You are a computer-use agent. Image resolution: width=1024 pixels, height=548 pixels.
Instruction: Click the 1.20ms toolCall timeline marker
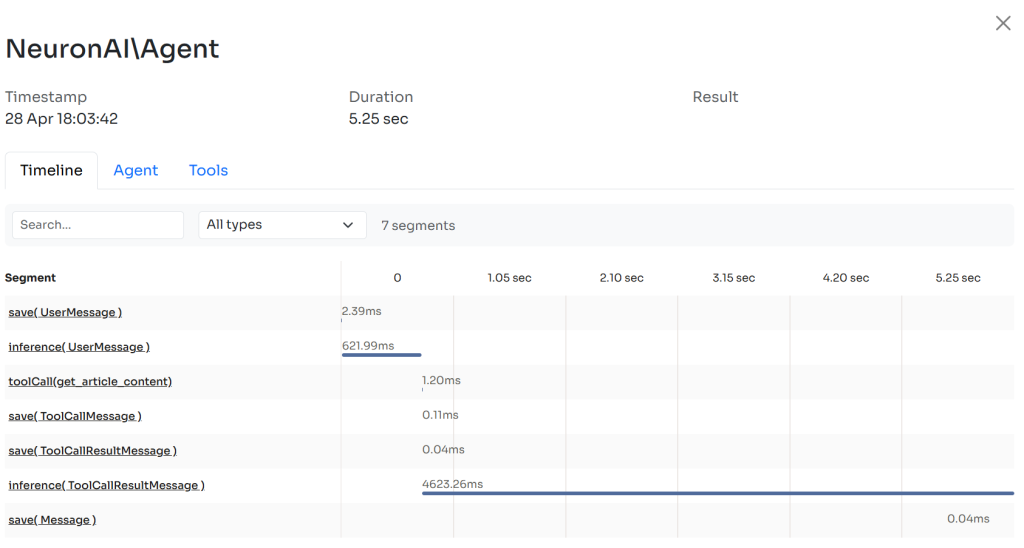pos(440,381)
